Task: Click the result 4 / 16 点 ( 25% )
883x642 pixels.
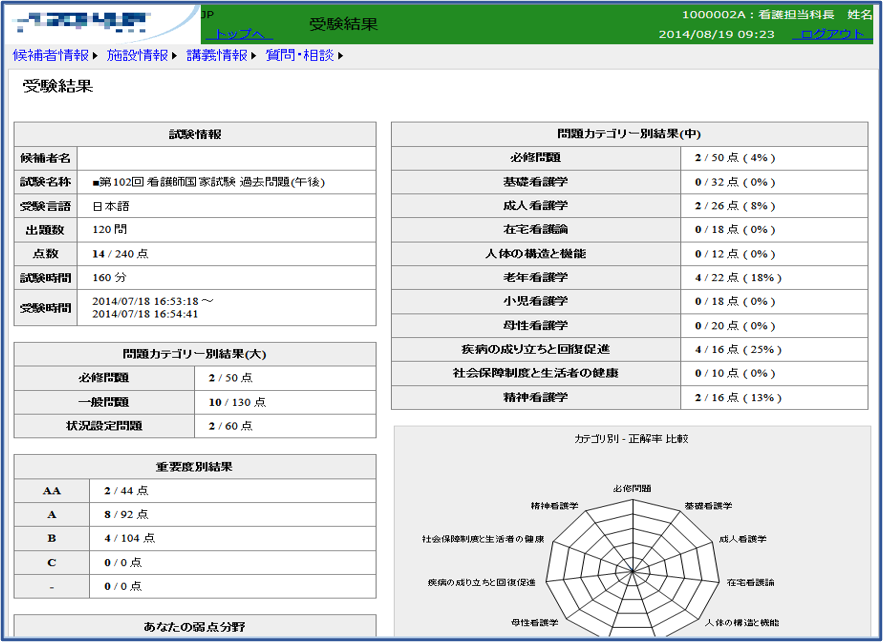Action: [738, 349]
